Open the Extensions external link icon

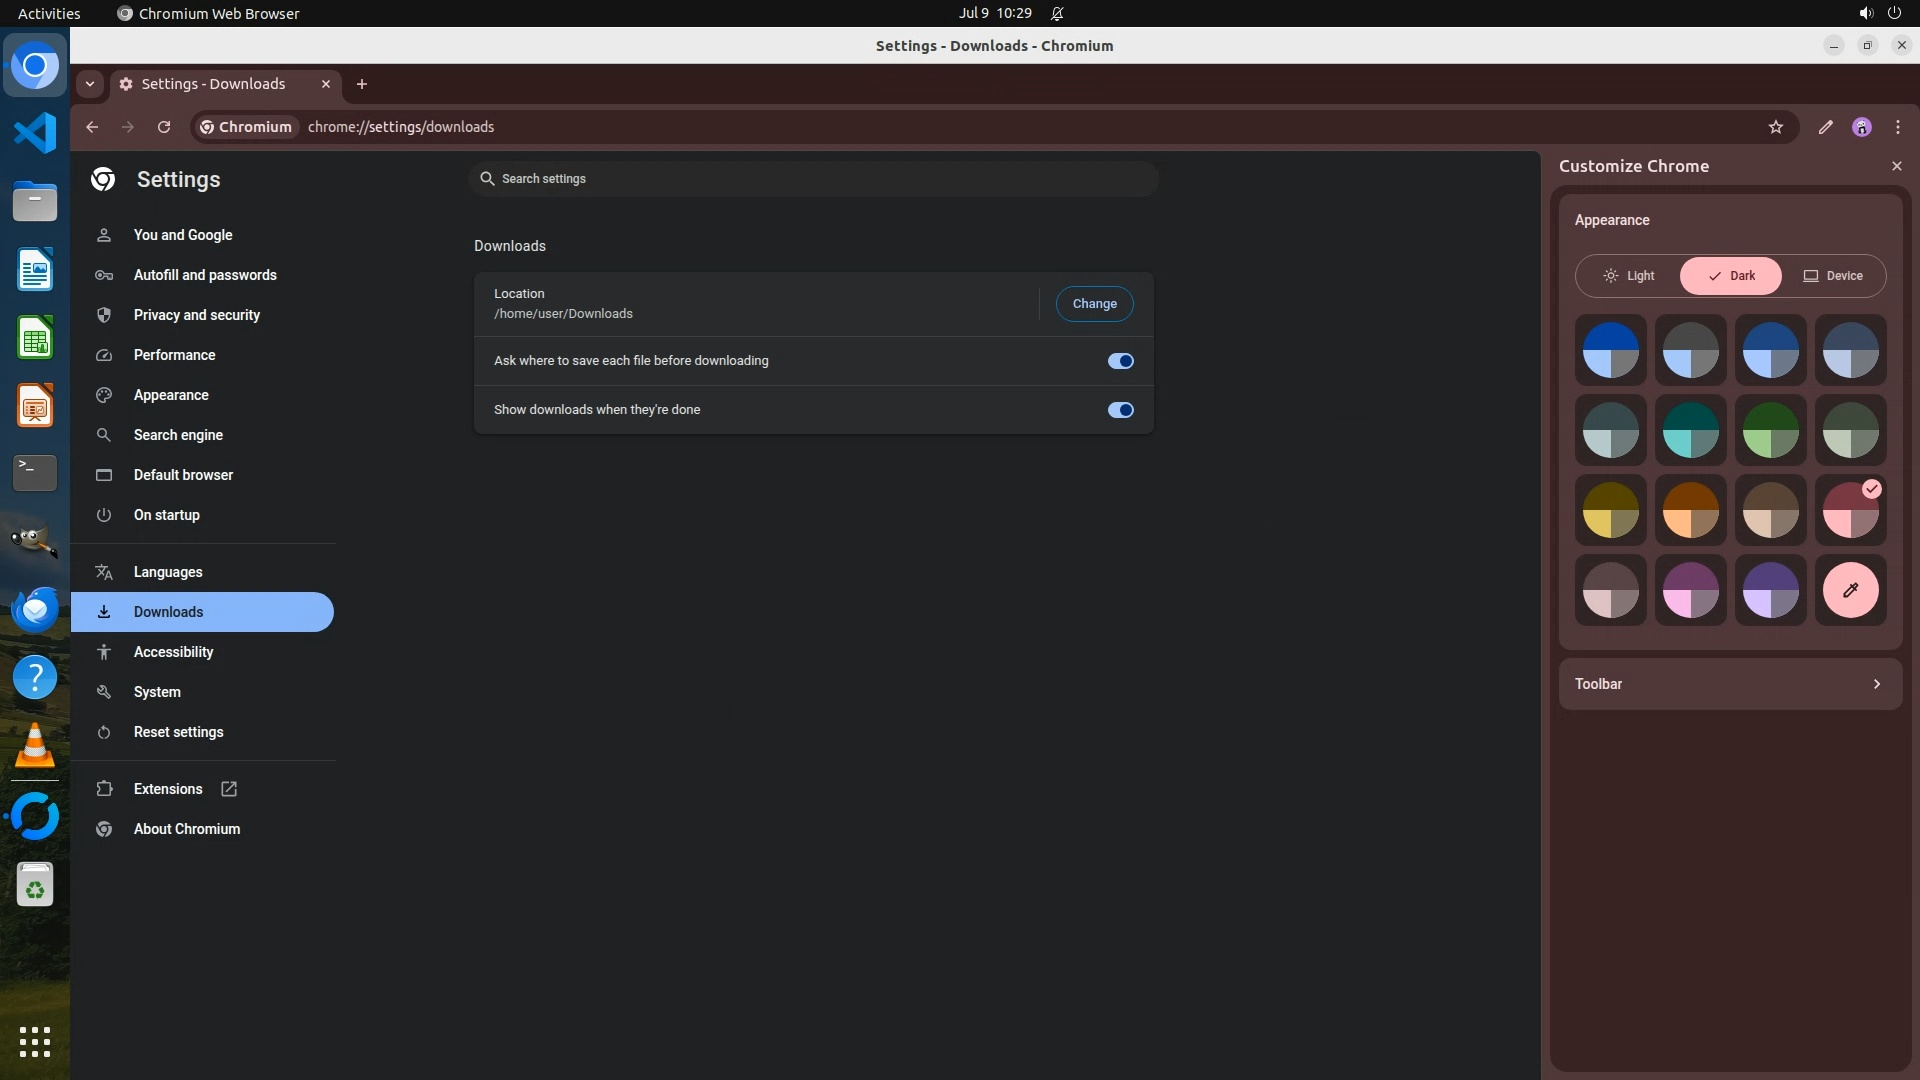229,789
